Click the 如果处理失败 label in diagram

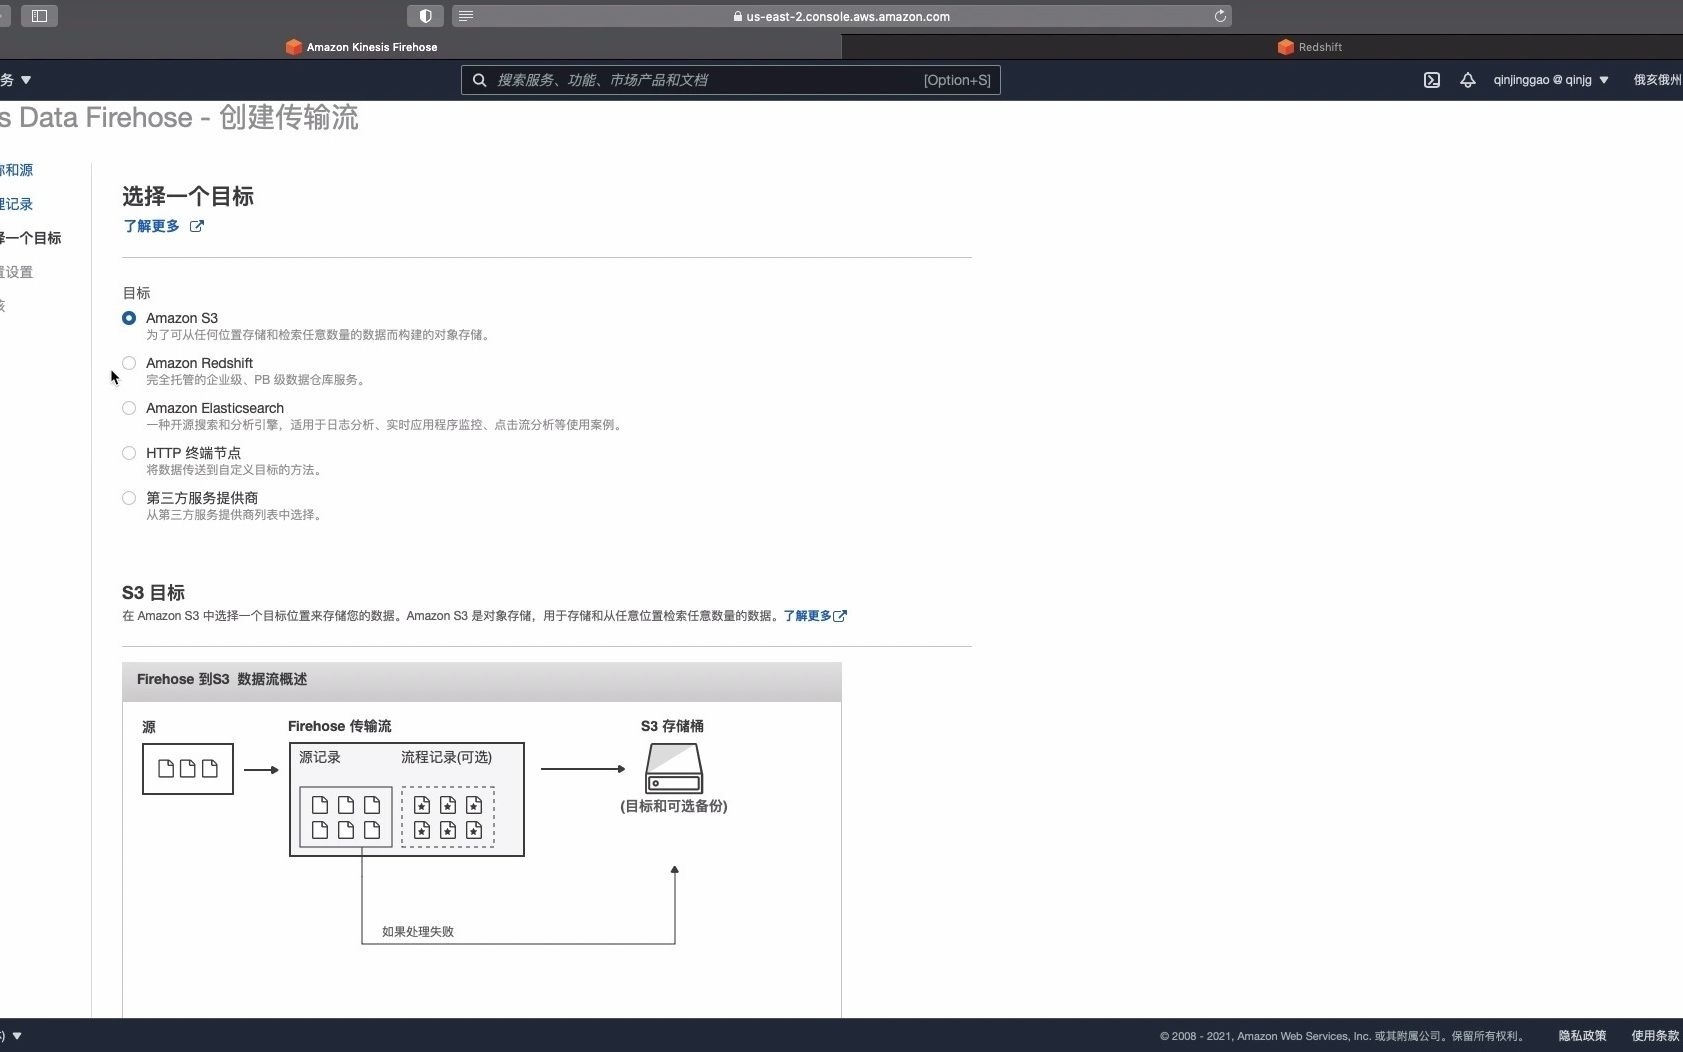point(418,932)
